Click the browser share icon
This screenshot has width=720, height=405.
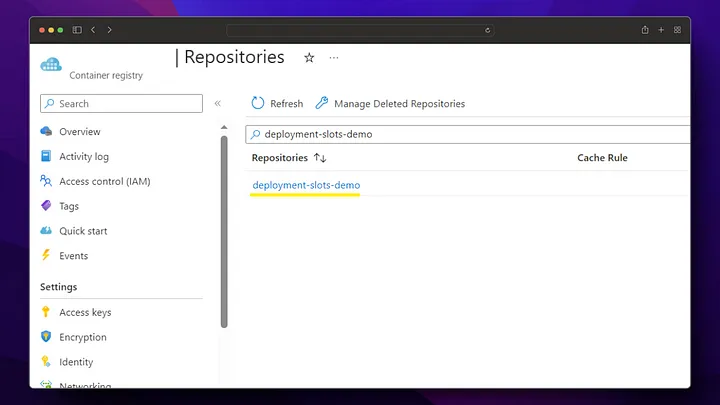point(645,30)
